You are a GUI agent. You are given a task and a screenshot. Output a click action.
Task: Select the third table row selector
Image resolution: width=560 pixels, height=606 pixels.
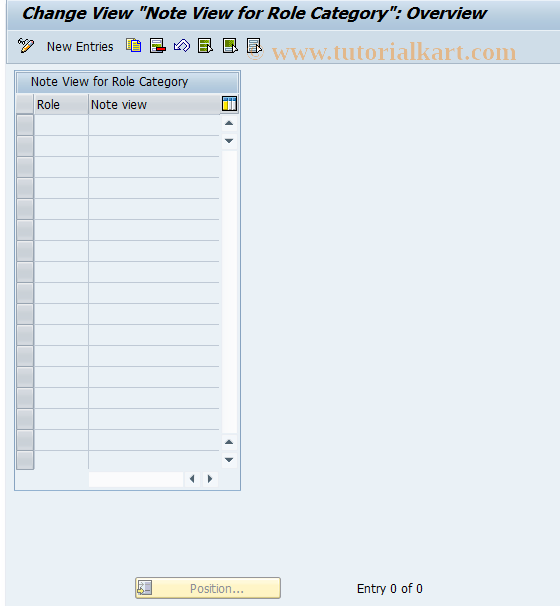(25, 167)
